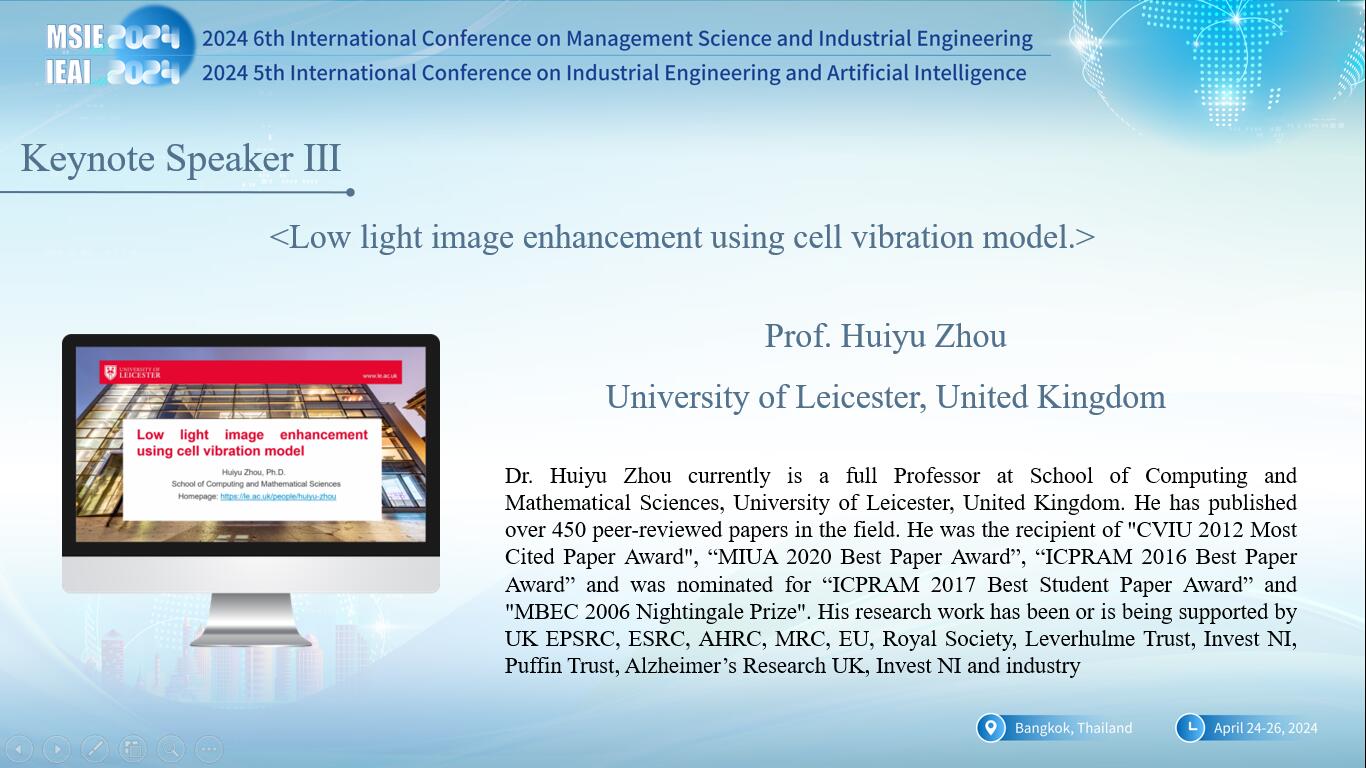The image size is (1366, 768).
Task: Click the monitor thumbnail of the presentation
Action: click(x=251, y=490)
